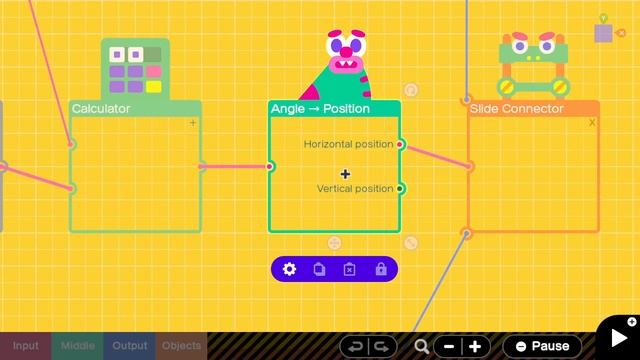Click the Angle → Position input port
The image size is (640, 360).
[x=269, y=166]
